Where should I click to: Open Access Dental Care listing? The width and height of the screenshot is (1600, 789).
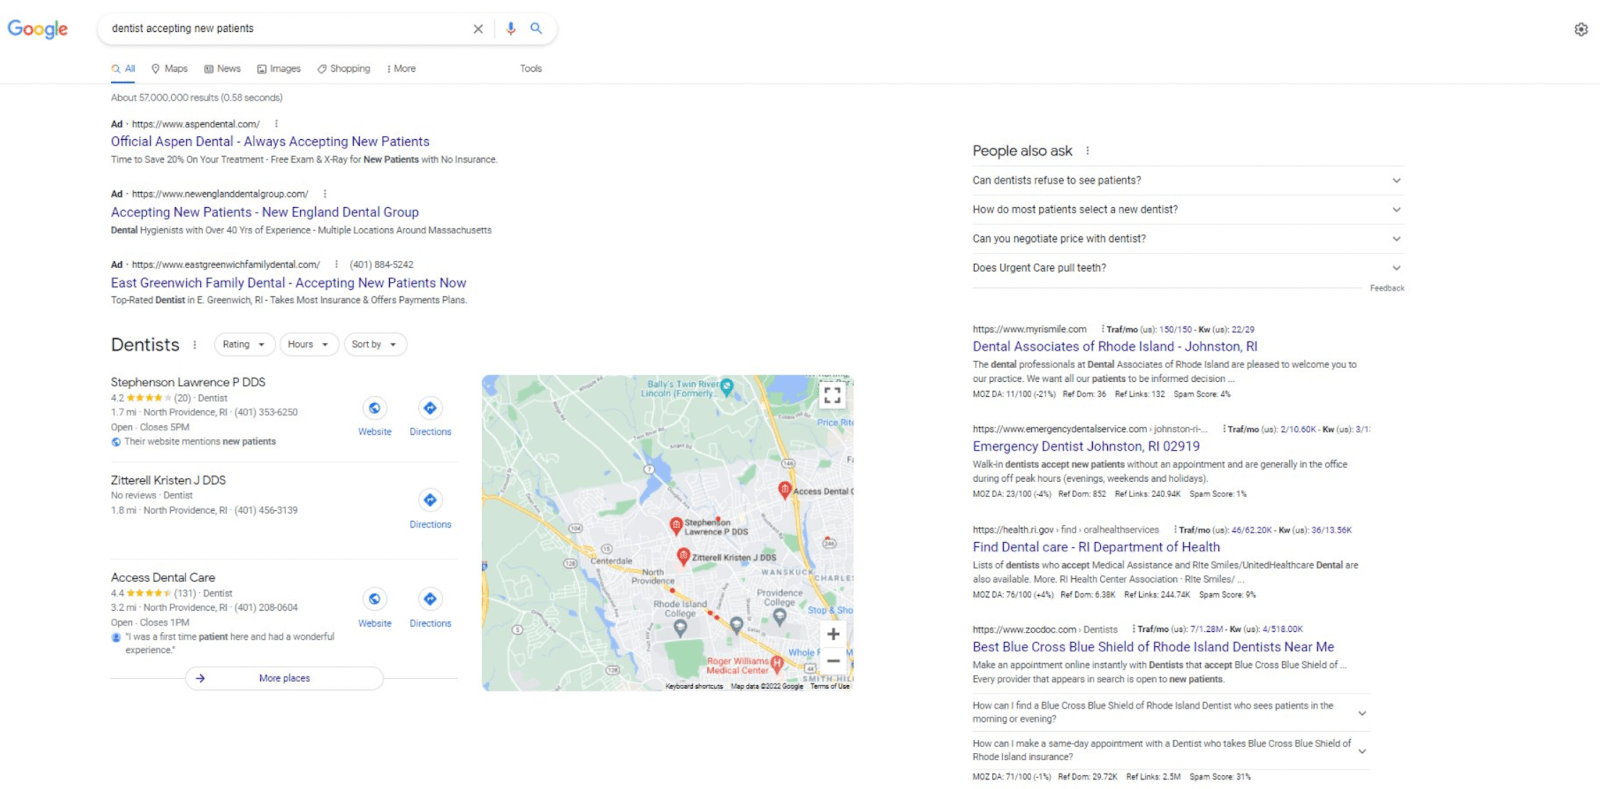coord(163,578)
